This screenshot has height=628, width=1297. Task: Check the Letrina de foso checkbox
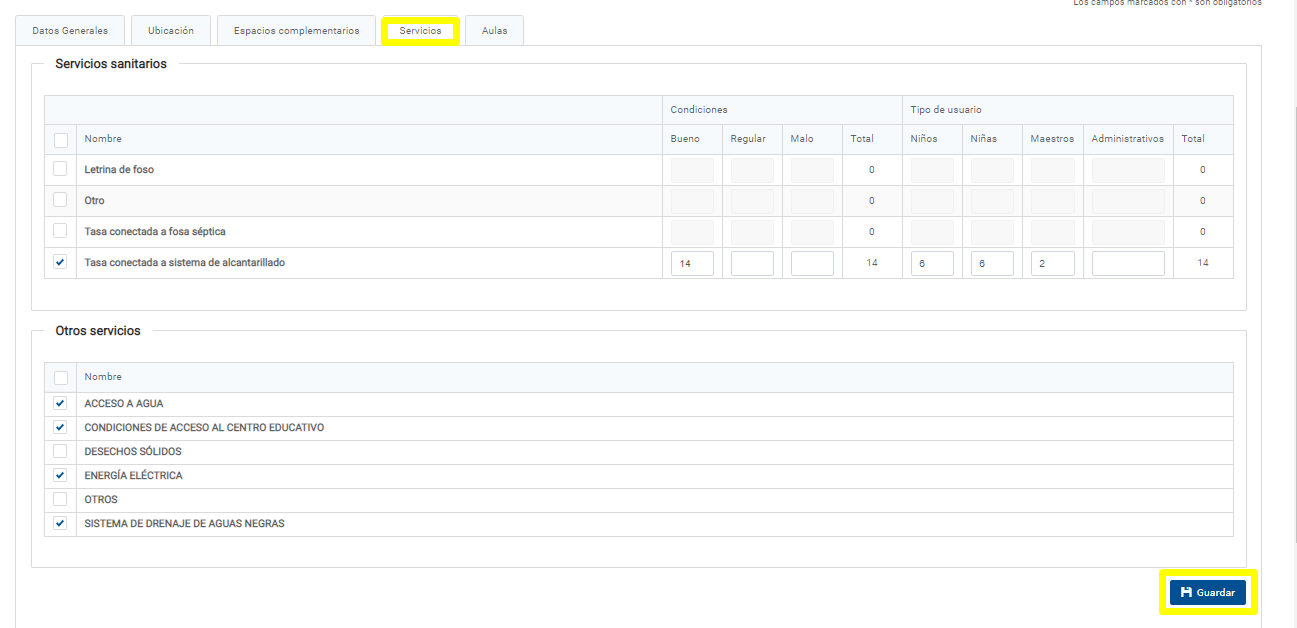coord(60,169)
